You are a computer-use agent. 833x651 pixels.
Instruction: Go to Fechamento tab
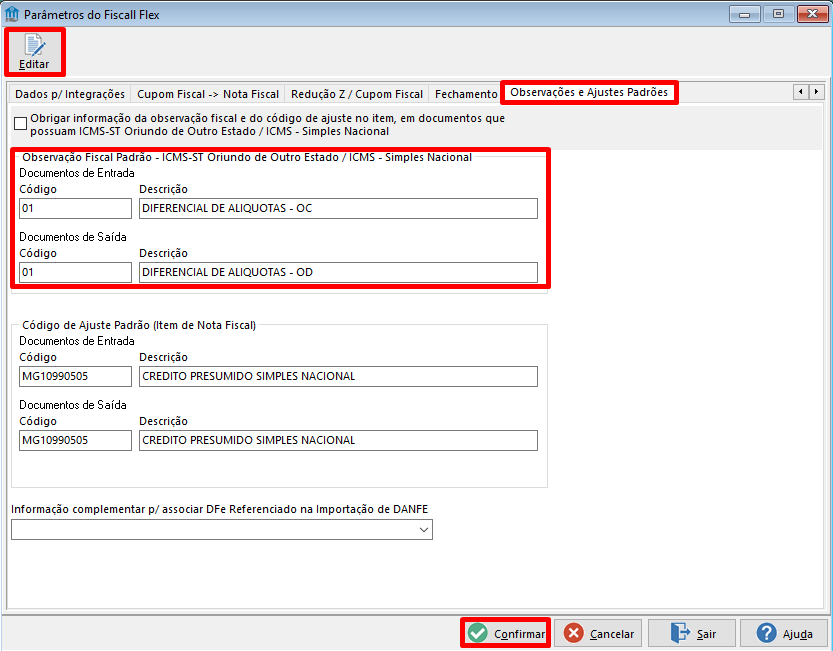tap(466, 94)
